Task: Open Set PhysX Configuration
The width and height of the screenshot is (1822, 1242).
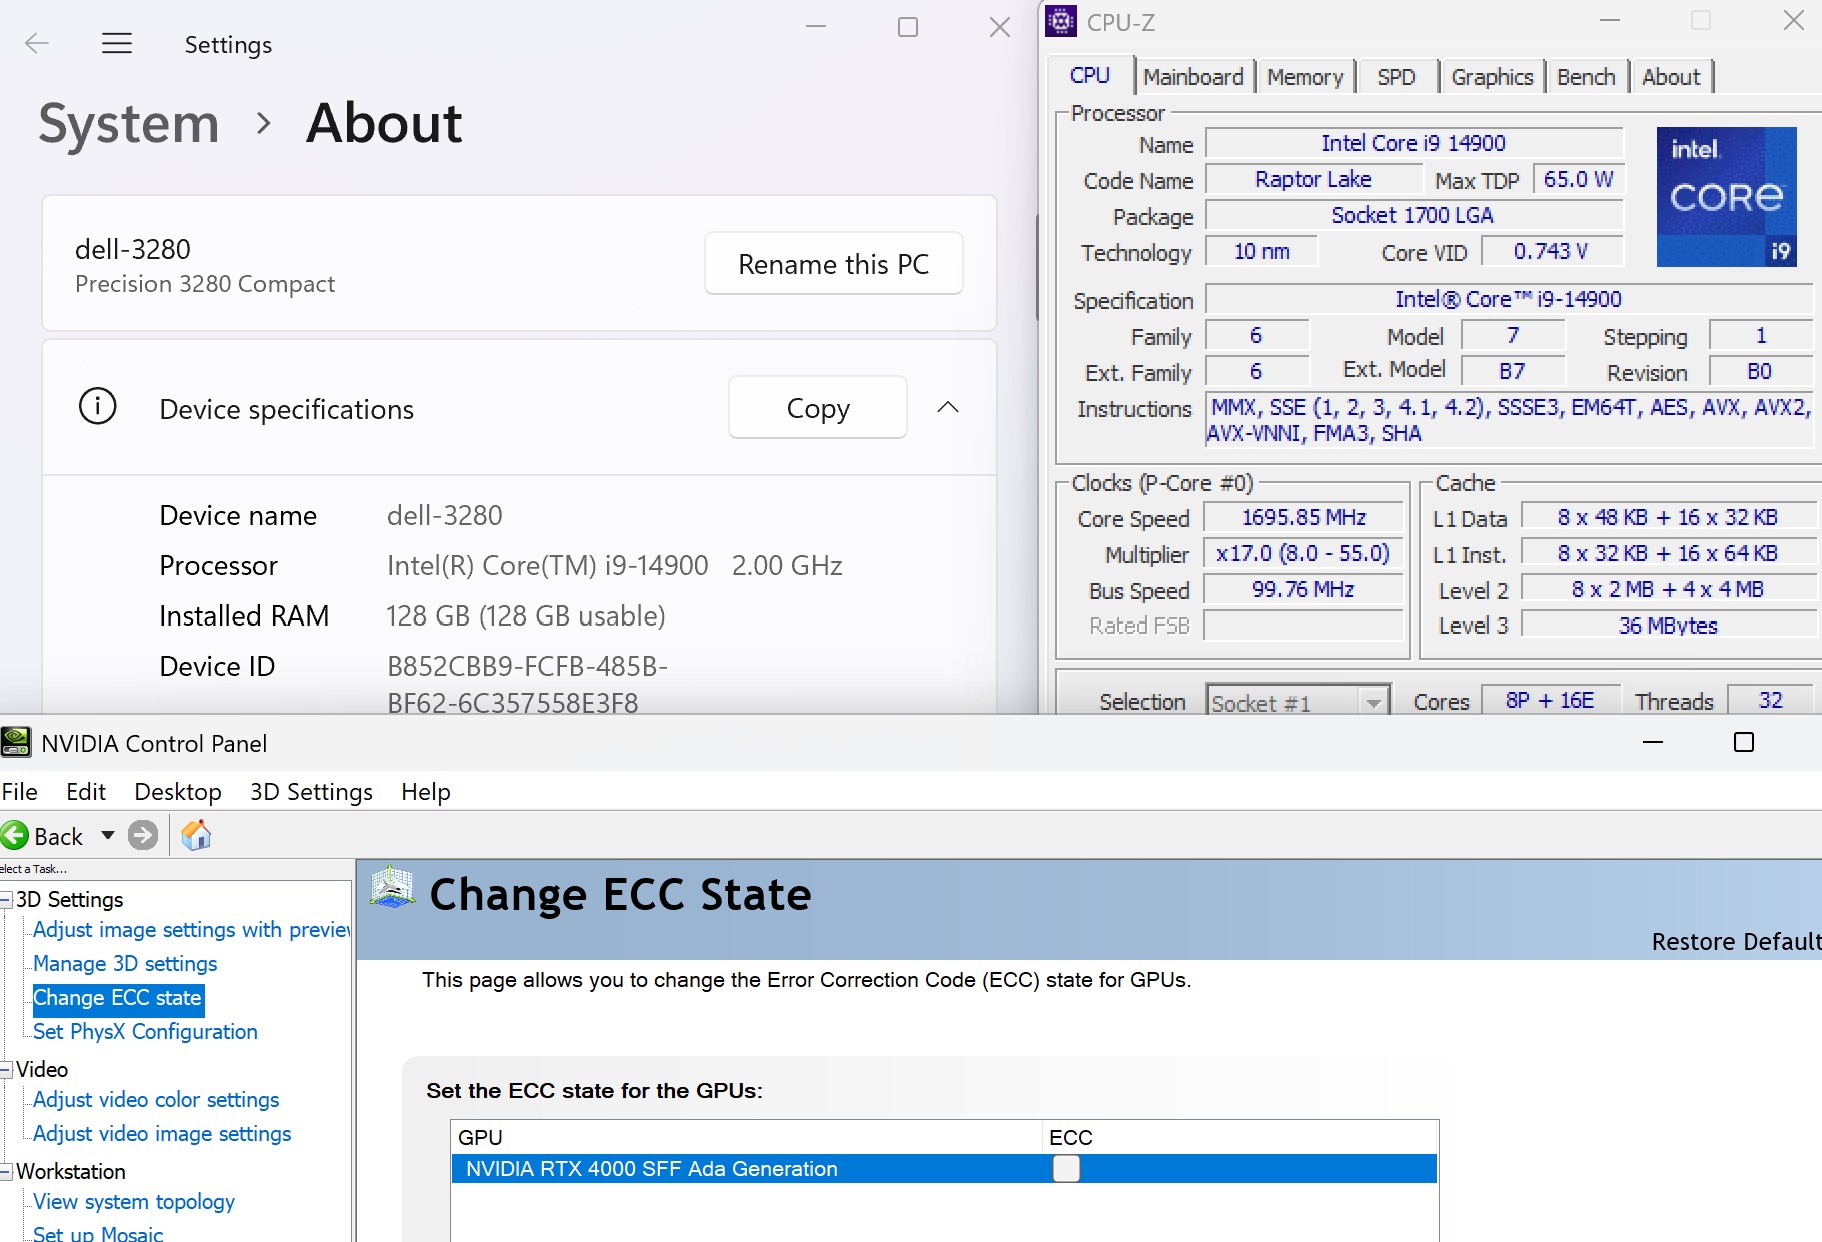Action: [x=145, y=1032]
